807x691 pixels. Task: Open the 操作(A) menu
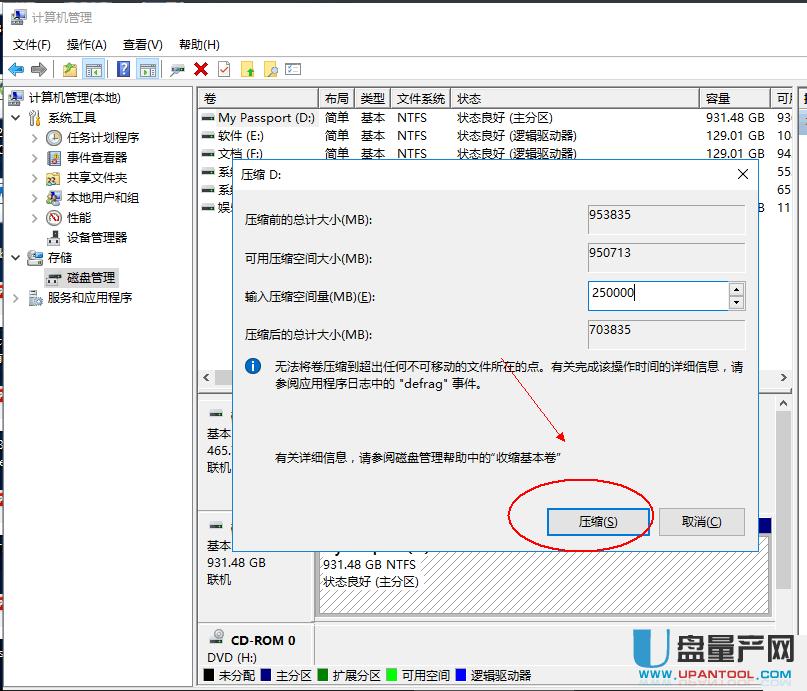86,45
